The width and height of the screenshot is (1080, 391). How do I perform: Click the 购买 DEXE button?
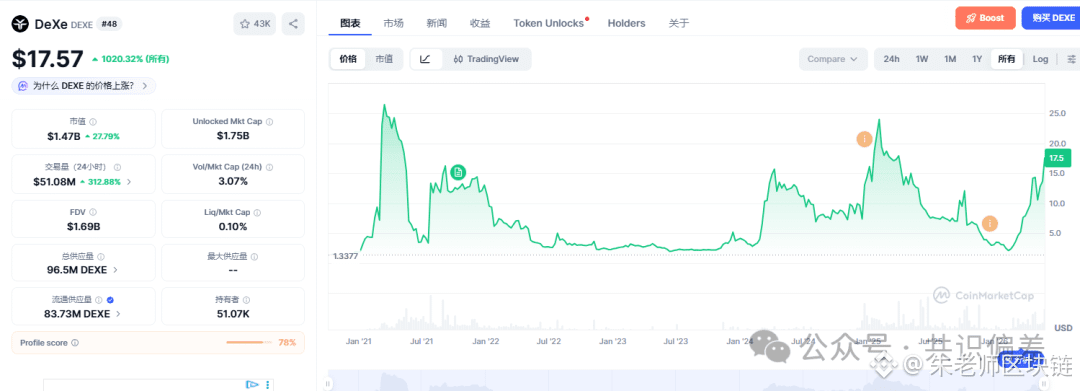point(1050,18)
